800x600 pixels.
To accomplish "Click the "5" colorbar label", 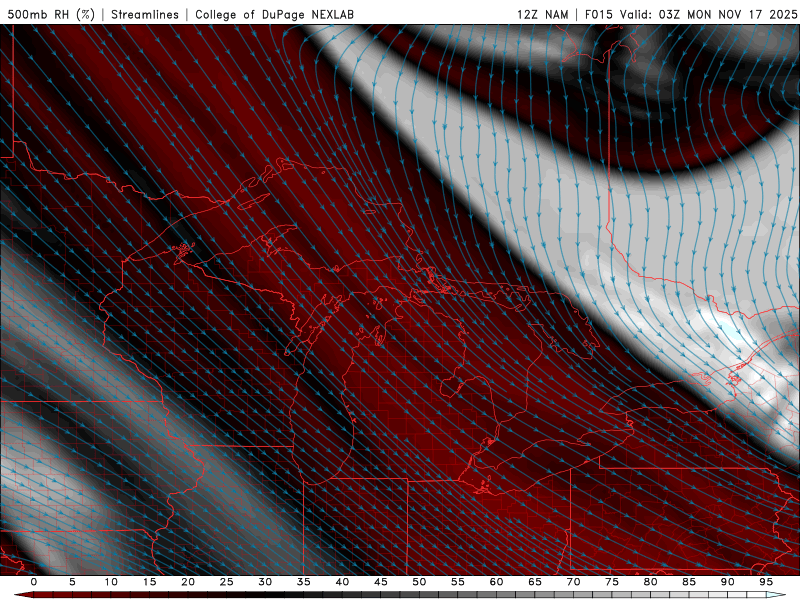I will tap(72, 582).
